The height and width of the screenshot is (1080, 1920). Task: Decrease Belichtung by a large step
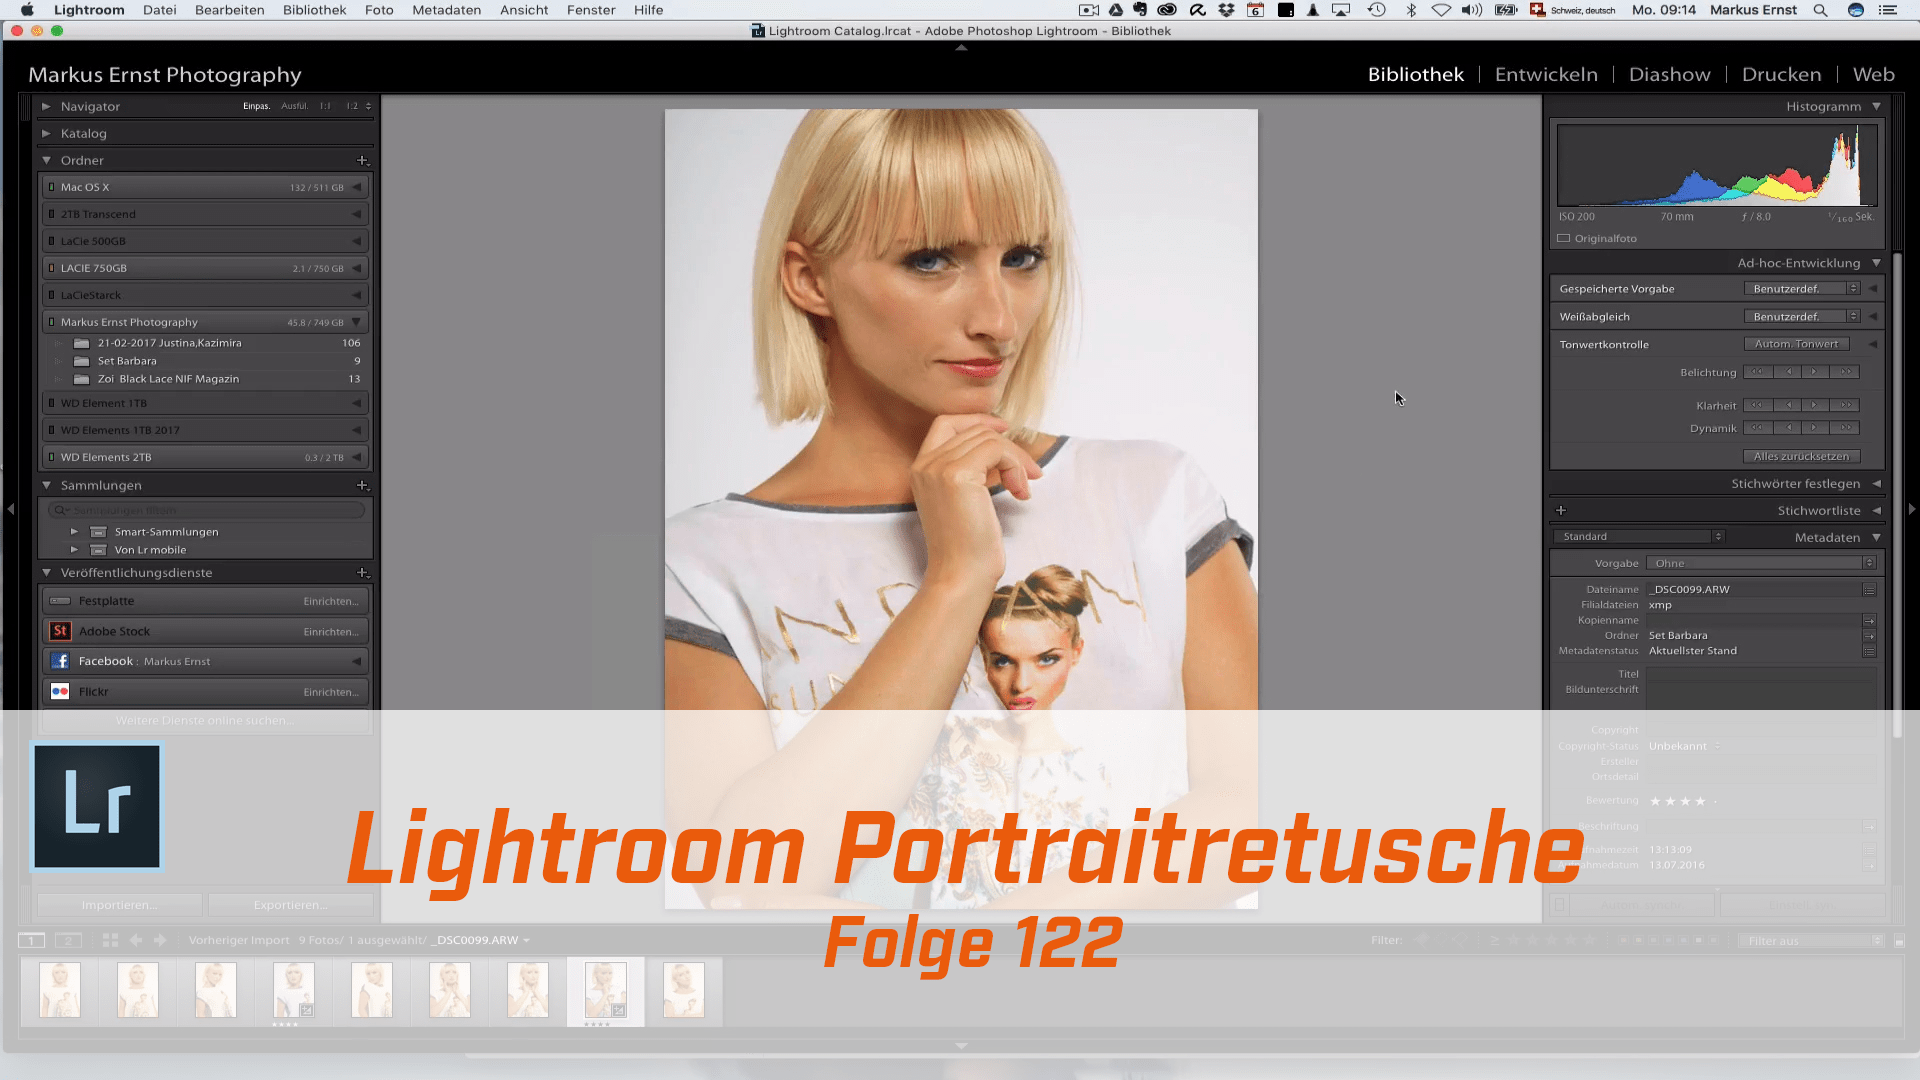click(1757, 372)
